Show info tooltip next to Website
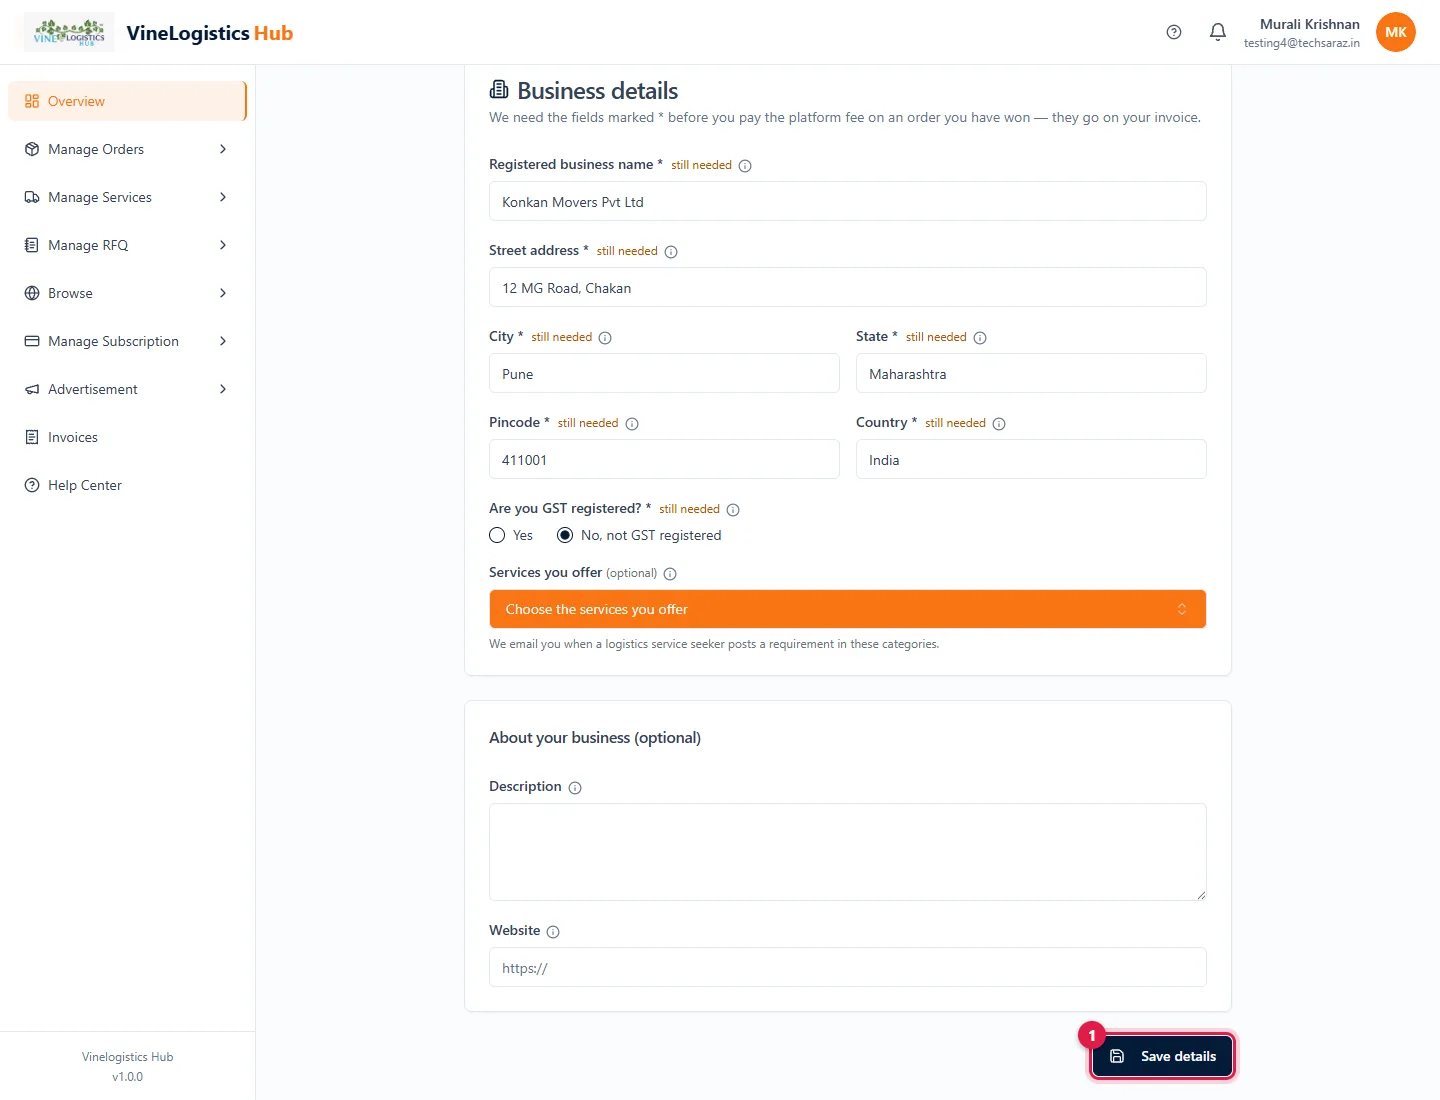 click(553, 932)
